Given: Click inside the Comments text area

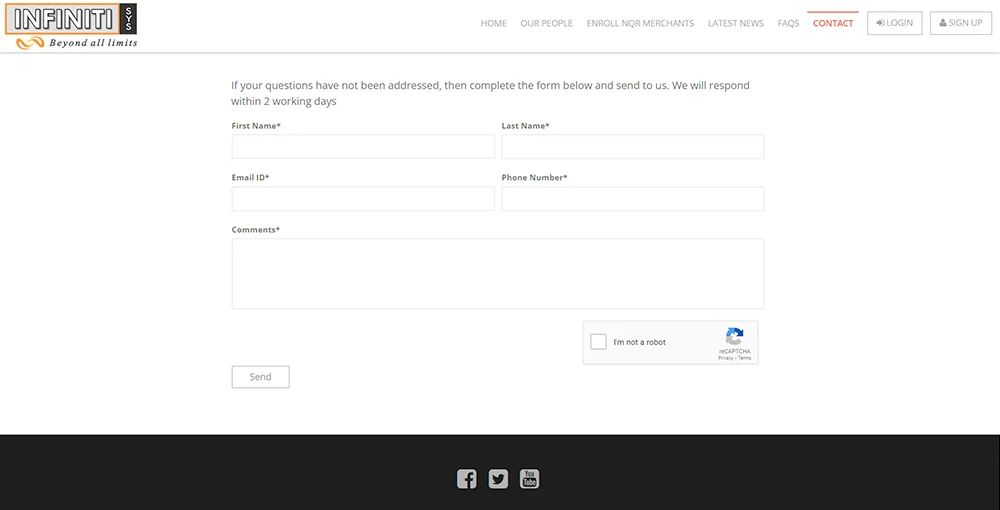Looking at the screenshot, I should pos(498,273).
